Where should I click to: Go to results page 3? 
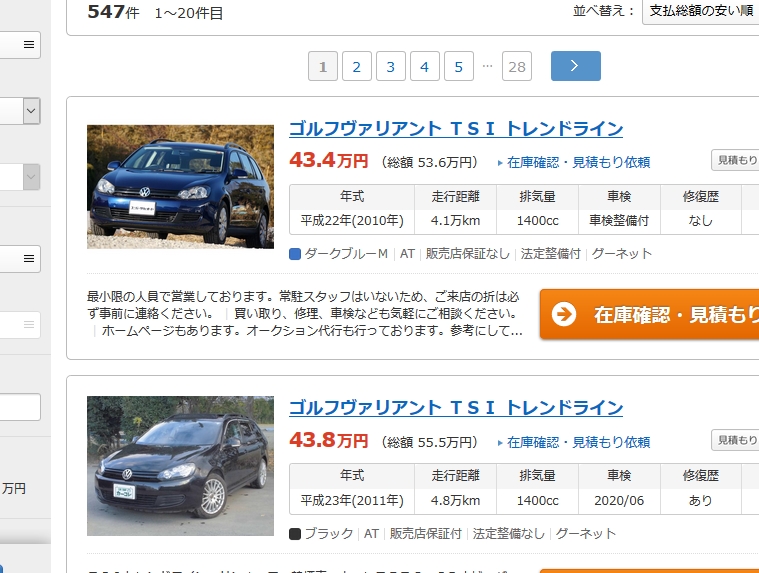[391, 66]
